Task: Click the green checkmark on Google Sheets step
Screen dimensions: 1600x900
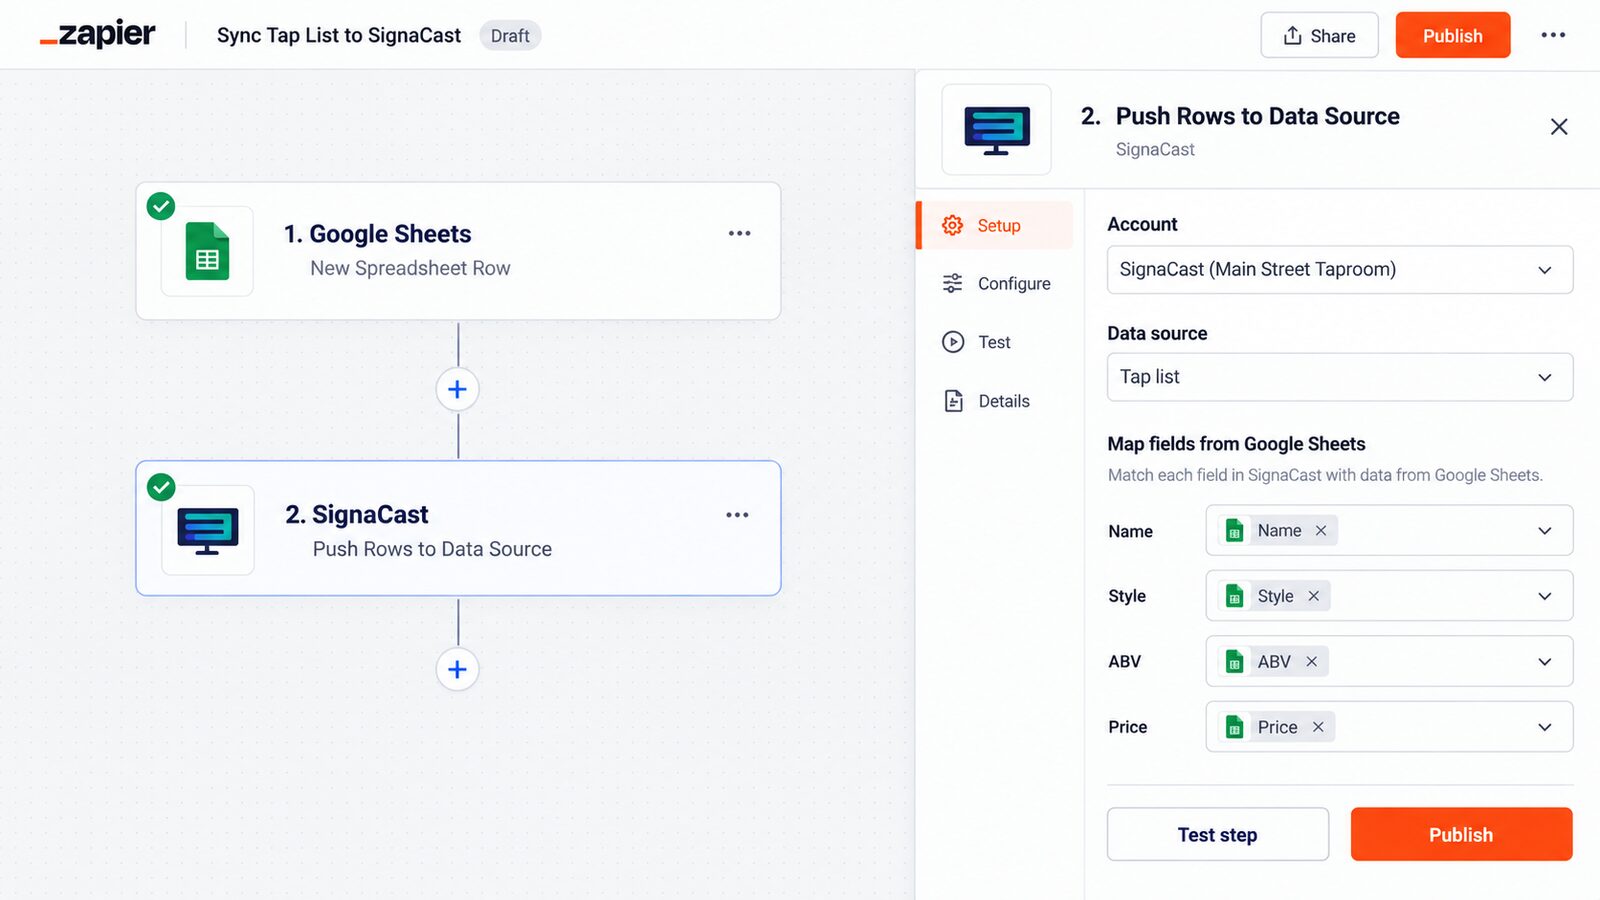Action: point(161,206)
